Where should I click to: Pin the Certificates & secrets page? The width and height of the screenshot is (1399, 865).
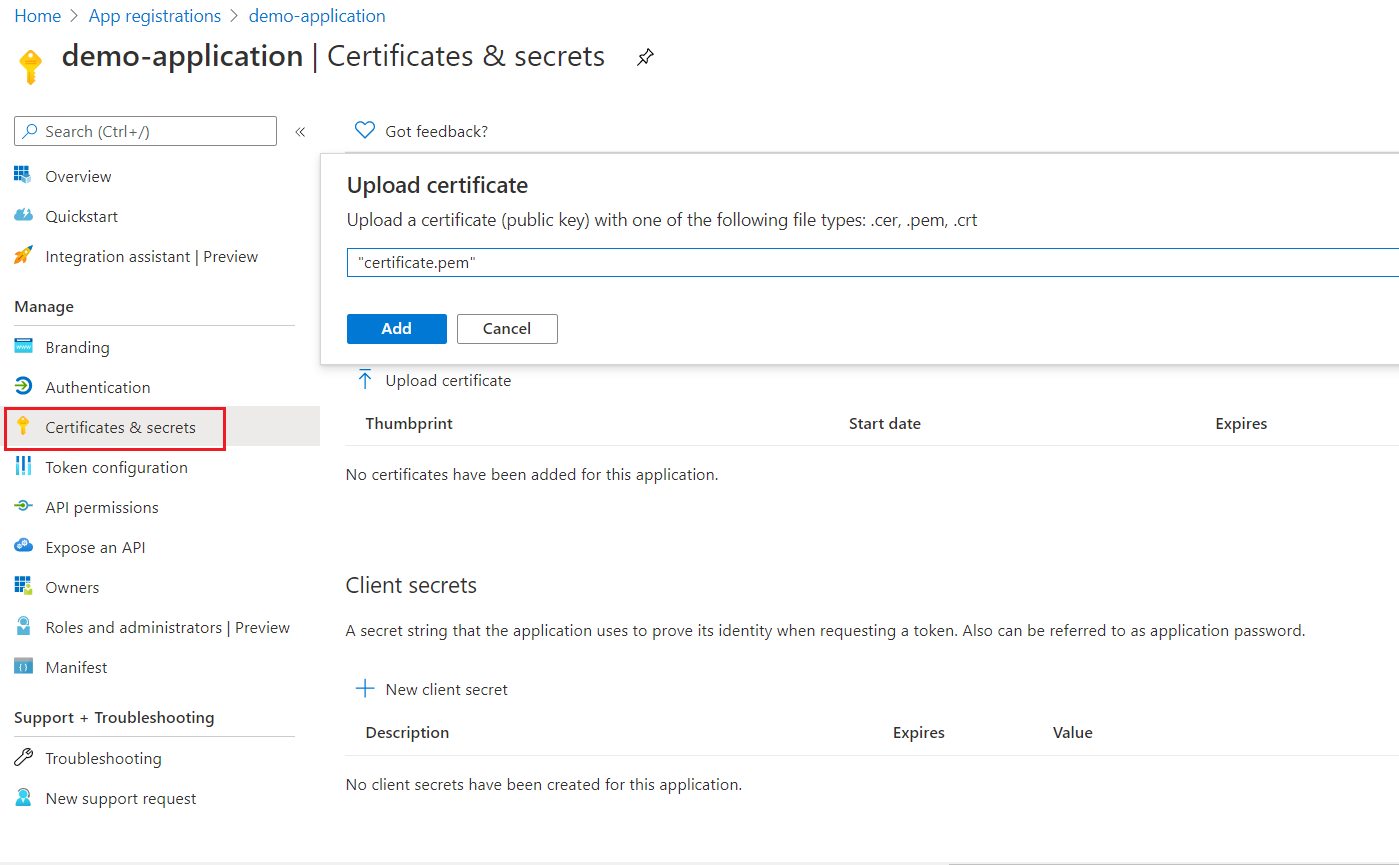pyautogui.click(x=645, y=57)
